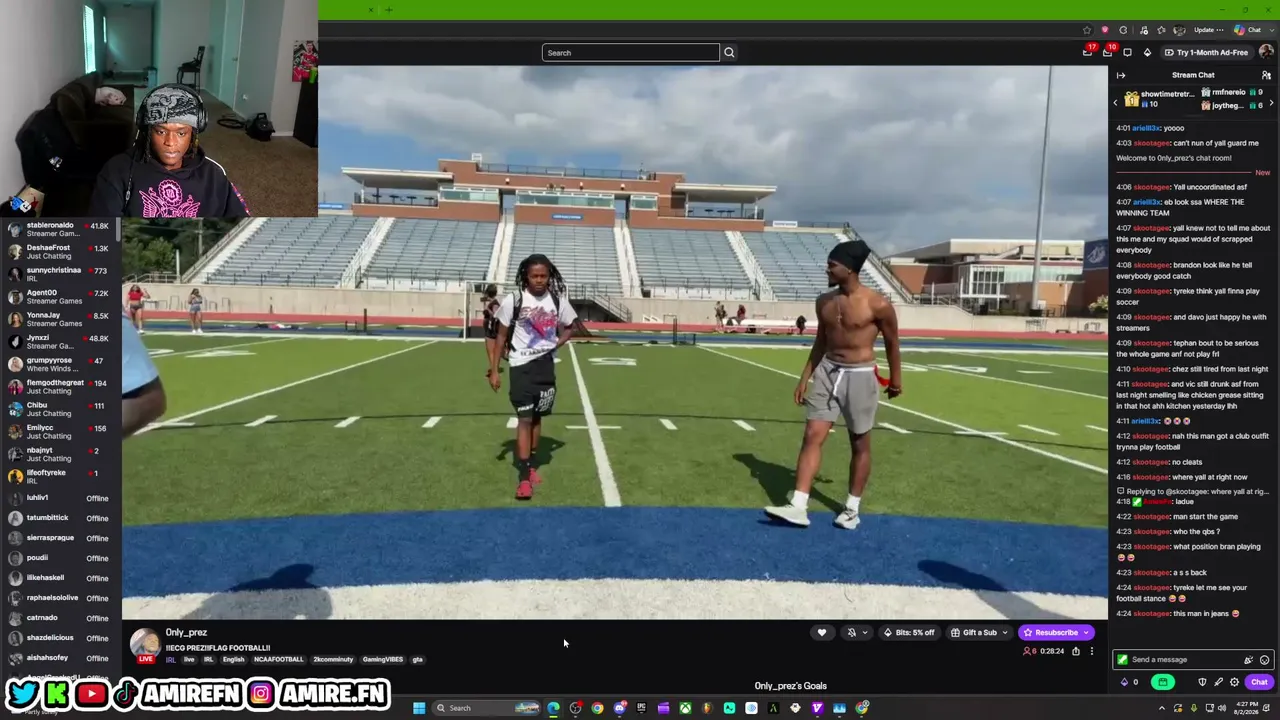Open channel points balance showing 0
Viewport: 1280px width, 720px height.
1129,682
